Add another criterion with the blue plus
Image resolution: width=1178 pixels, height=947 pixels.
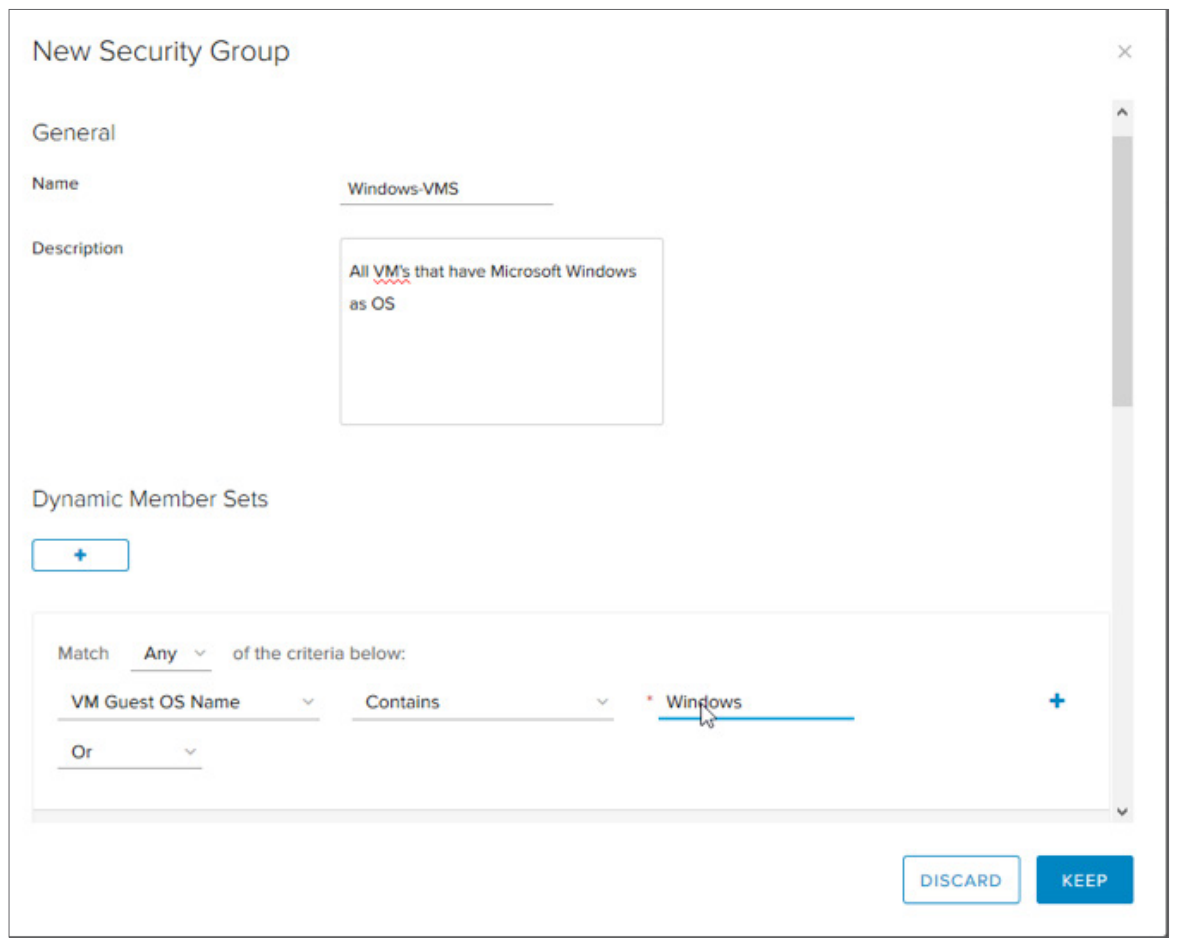pos(1056,700)
